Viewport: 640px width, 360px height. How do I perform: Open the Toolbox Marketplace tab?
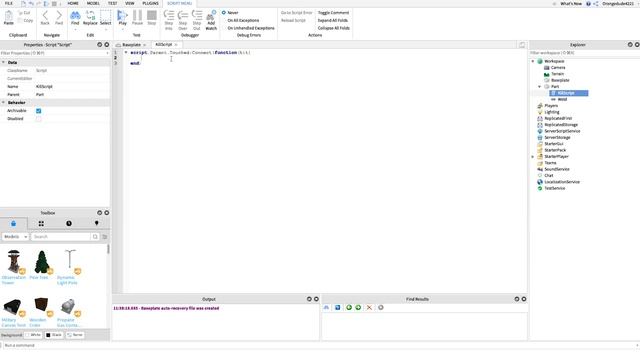[13, 224]
